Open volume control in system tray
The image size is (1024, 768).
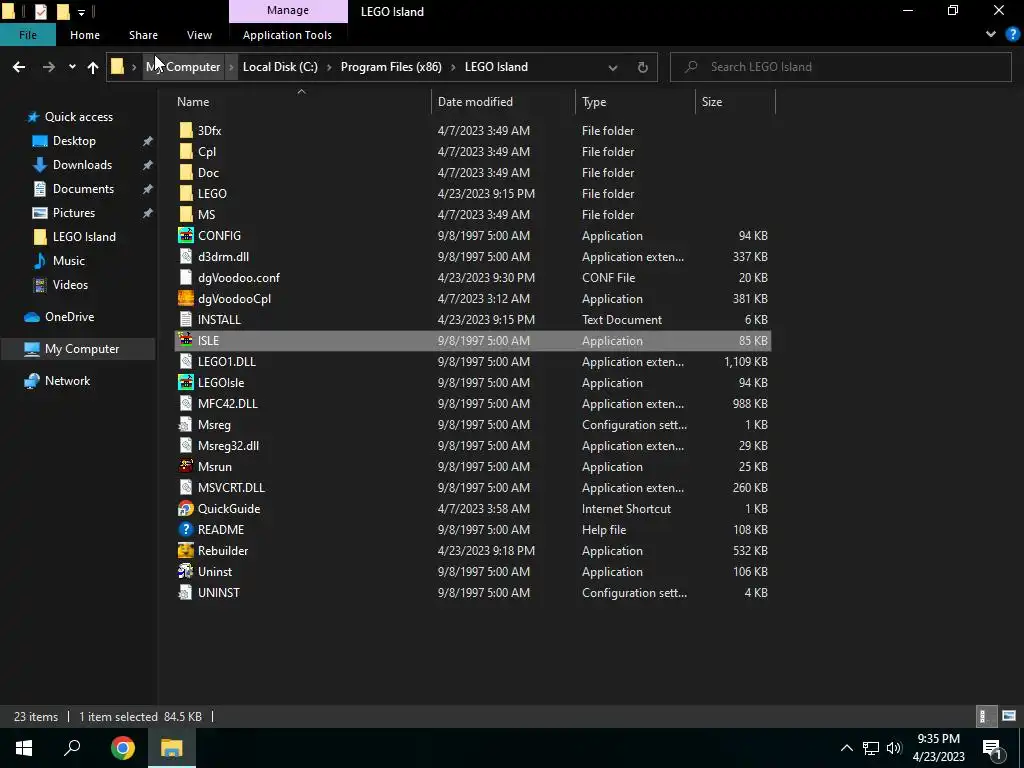[894, 748]
